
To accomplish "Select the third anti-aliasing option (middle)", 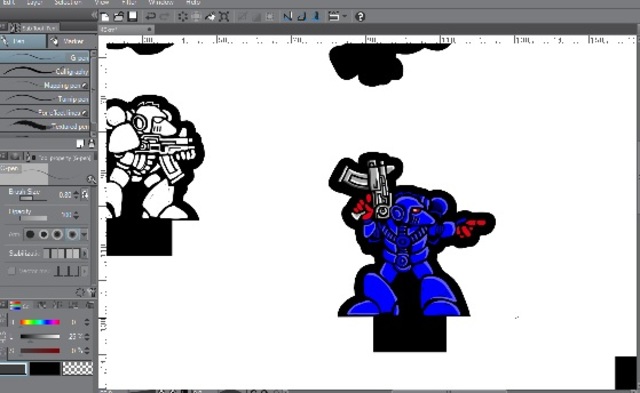I will 58,234.
